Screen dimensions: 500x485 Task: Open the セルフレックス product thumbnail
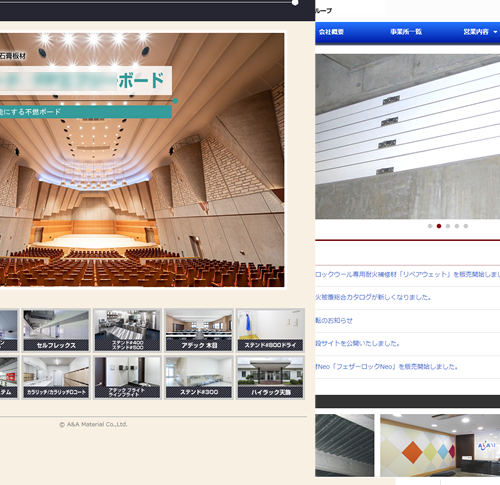(x=56, y=330)
